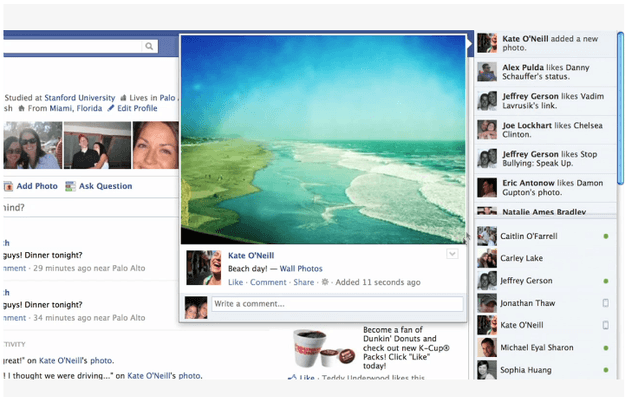Open Kate O'Neill link in the "reat!" activity line
The image size is (625, 401).
pos(63,361)
